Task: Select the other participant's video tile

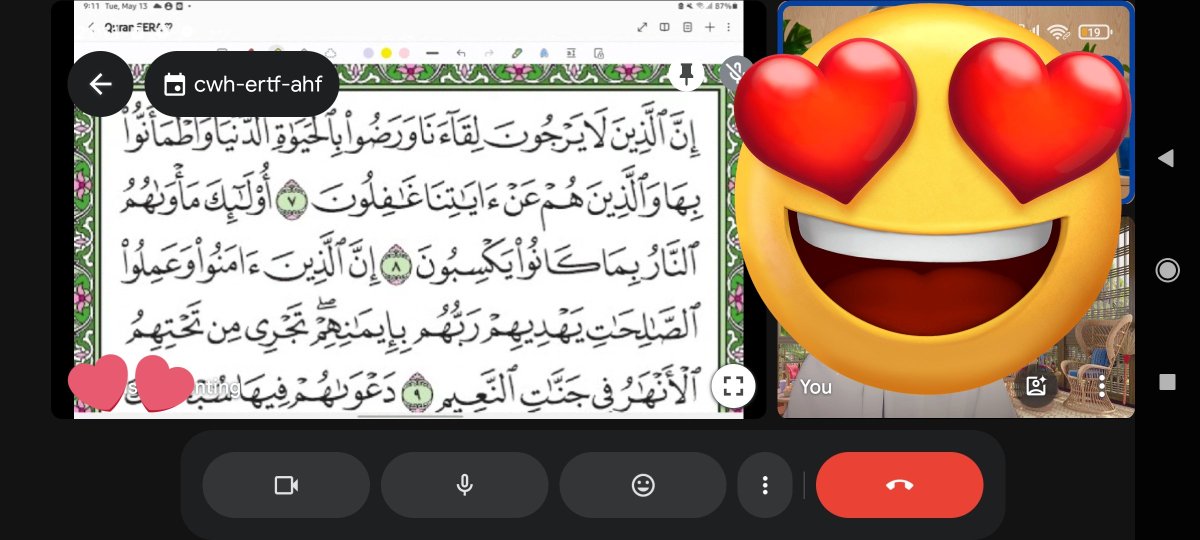Action: coord(956,102)
